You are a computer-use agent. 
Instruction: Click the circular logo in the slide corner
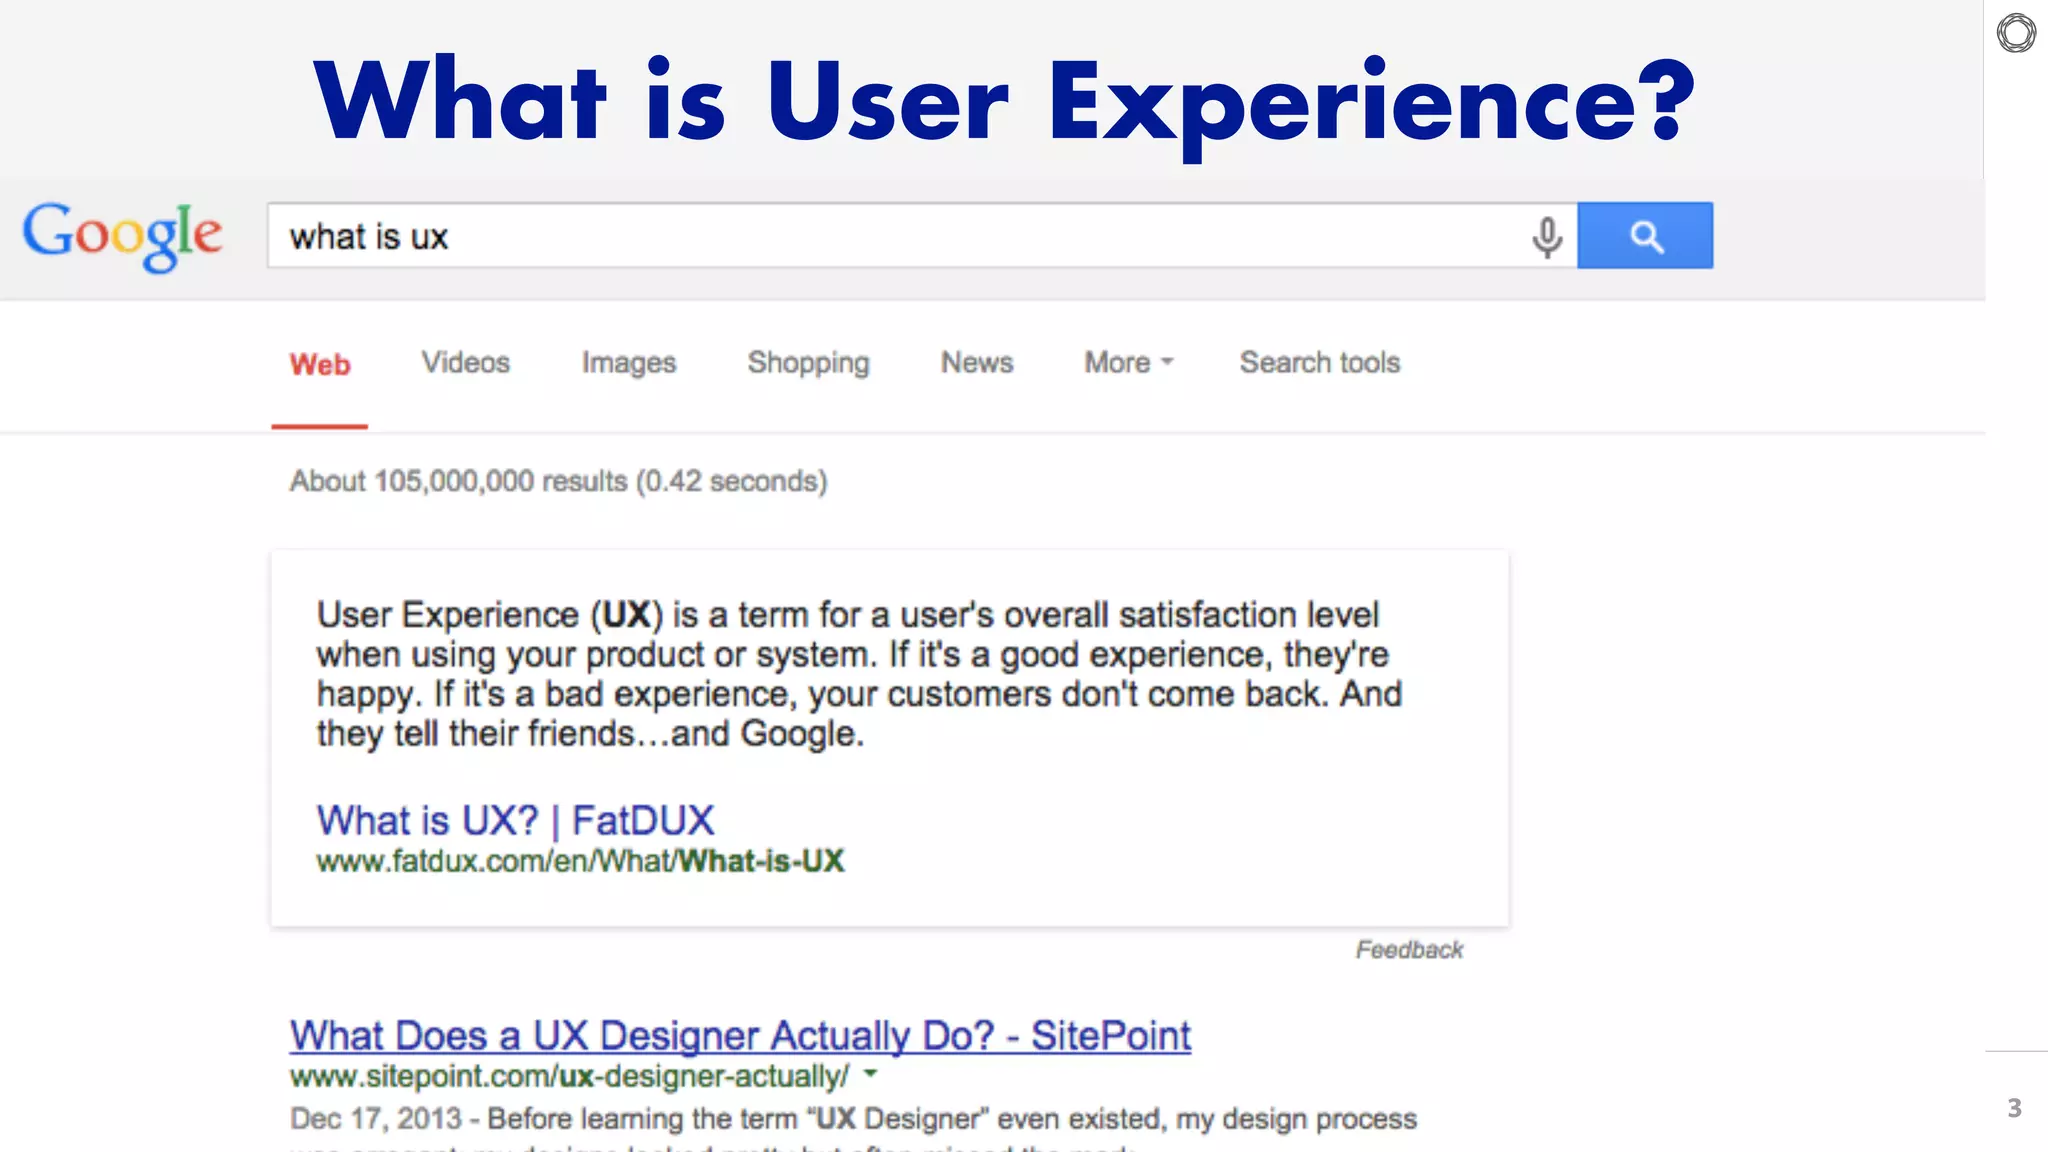[2016, 33]
